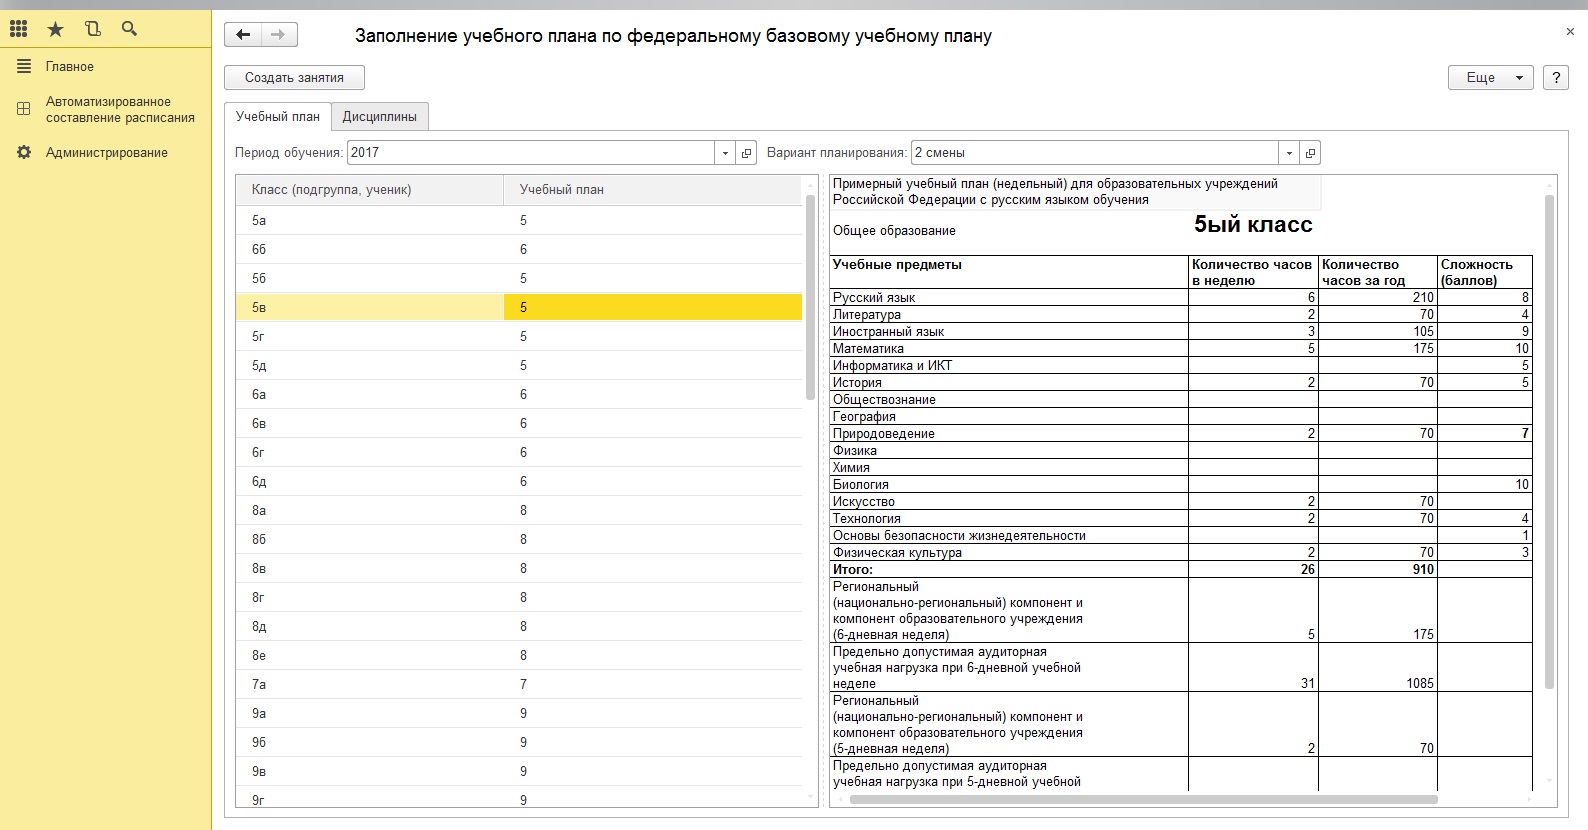The height and width of the screenshot is (830, 1588).
Task: Click the back navigation arrow
Action: pyautogui.click(x=243, y=35)
